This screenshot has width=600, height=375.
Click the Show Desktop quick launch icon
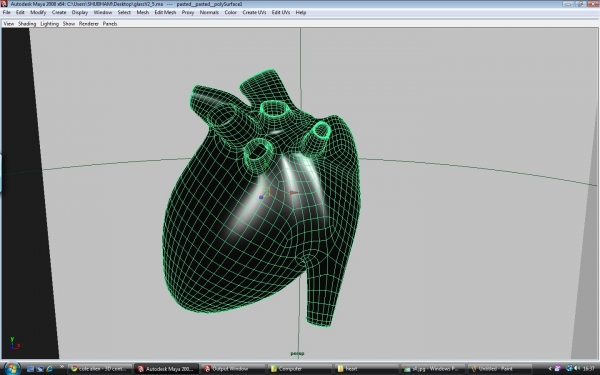click(31, 369)
